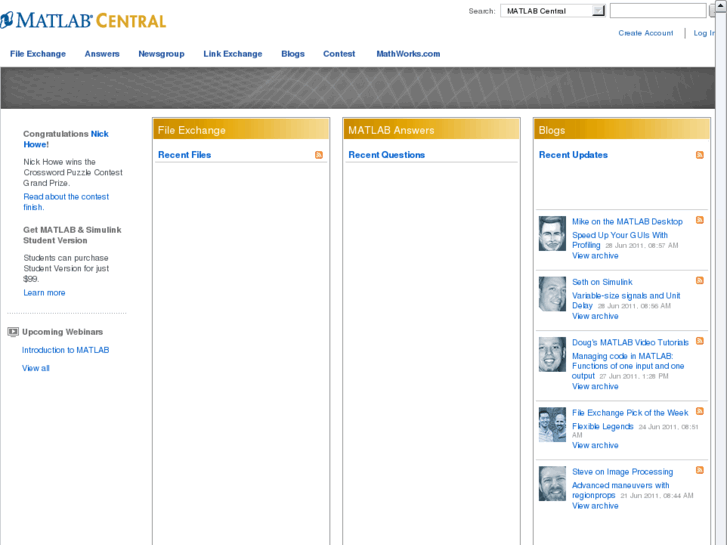Click the Get MATLAB & Simulink Student Version heading
Screen dimensions: 727x545
[x=72, y=235]
